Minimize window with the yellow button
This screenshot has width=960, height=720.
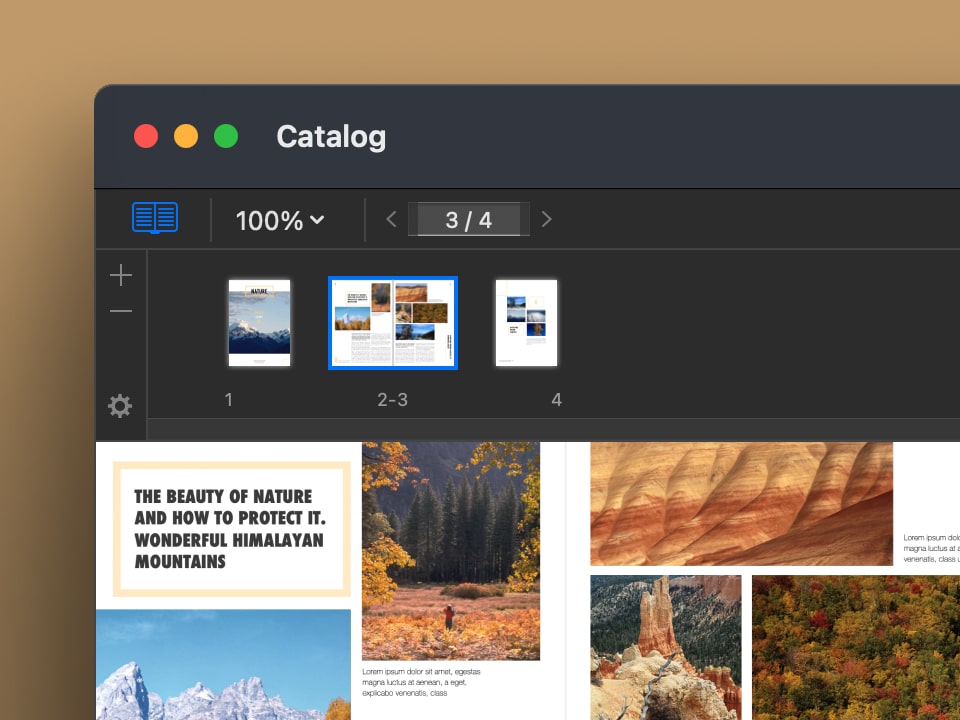pos(186,136)
